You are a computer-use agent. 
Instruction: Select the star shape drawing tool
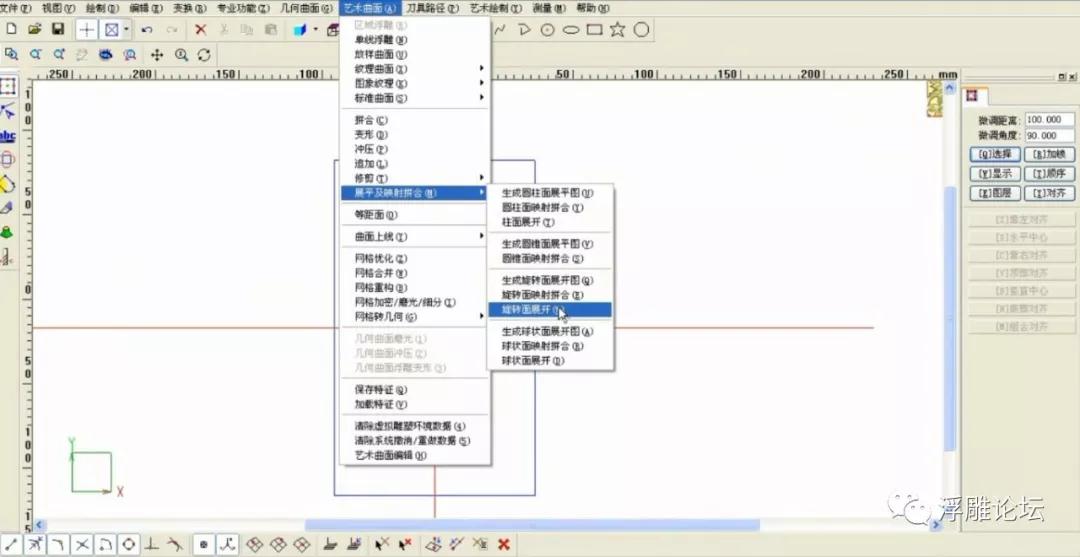618,30
